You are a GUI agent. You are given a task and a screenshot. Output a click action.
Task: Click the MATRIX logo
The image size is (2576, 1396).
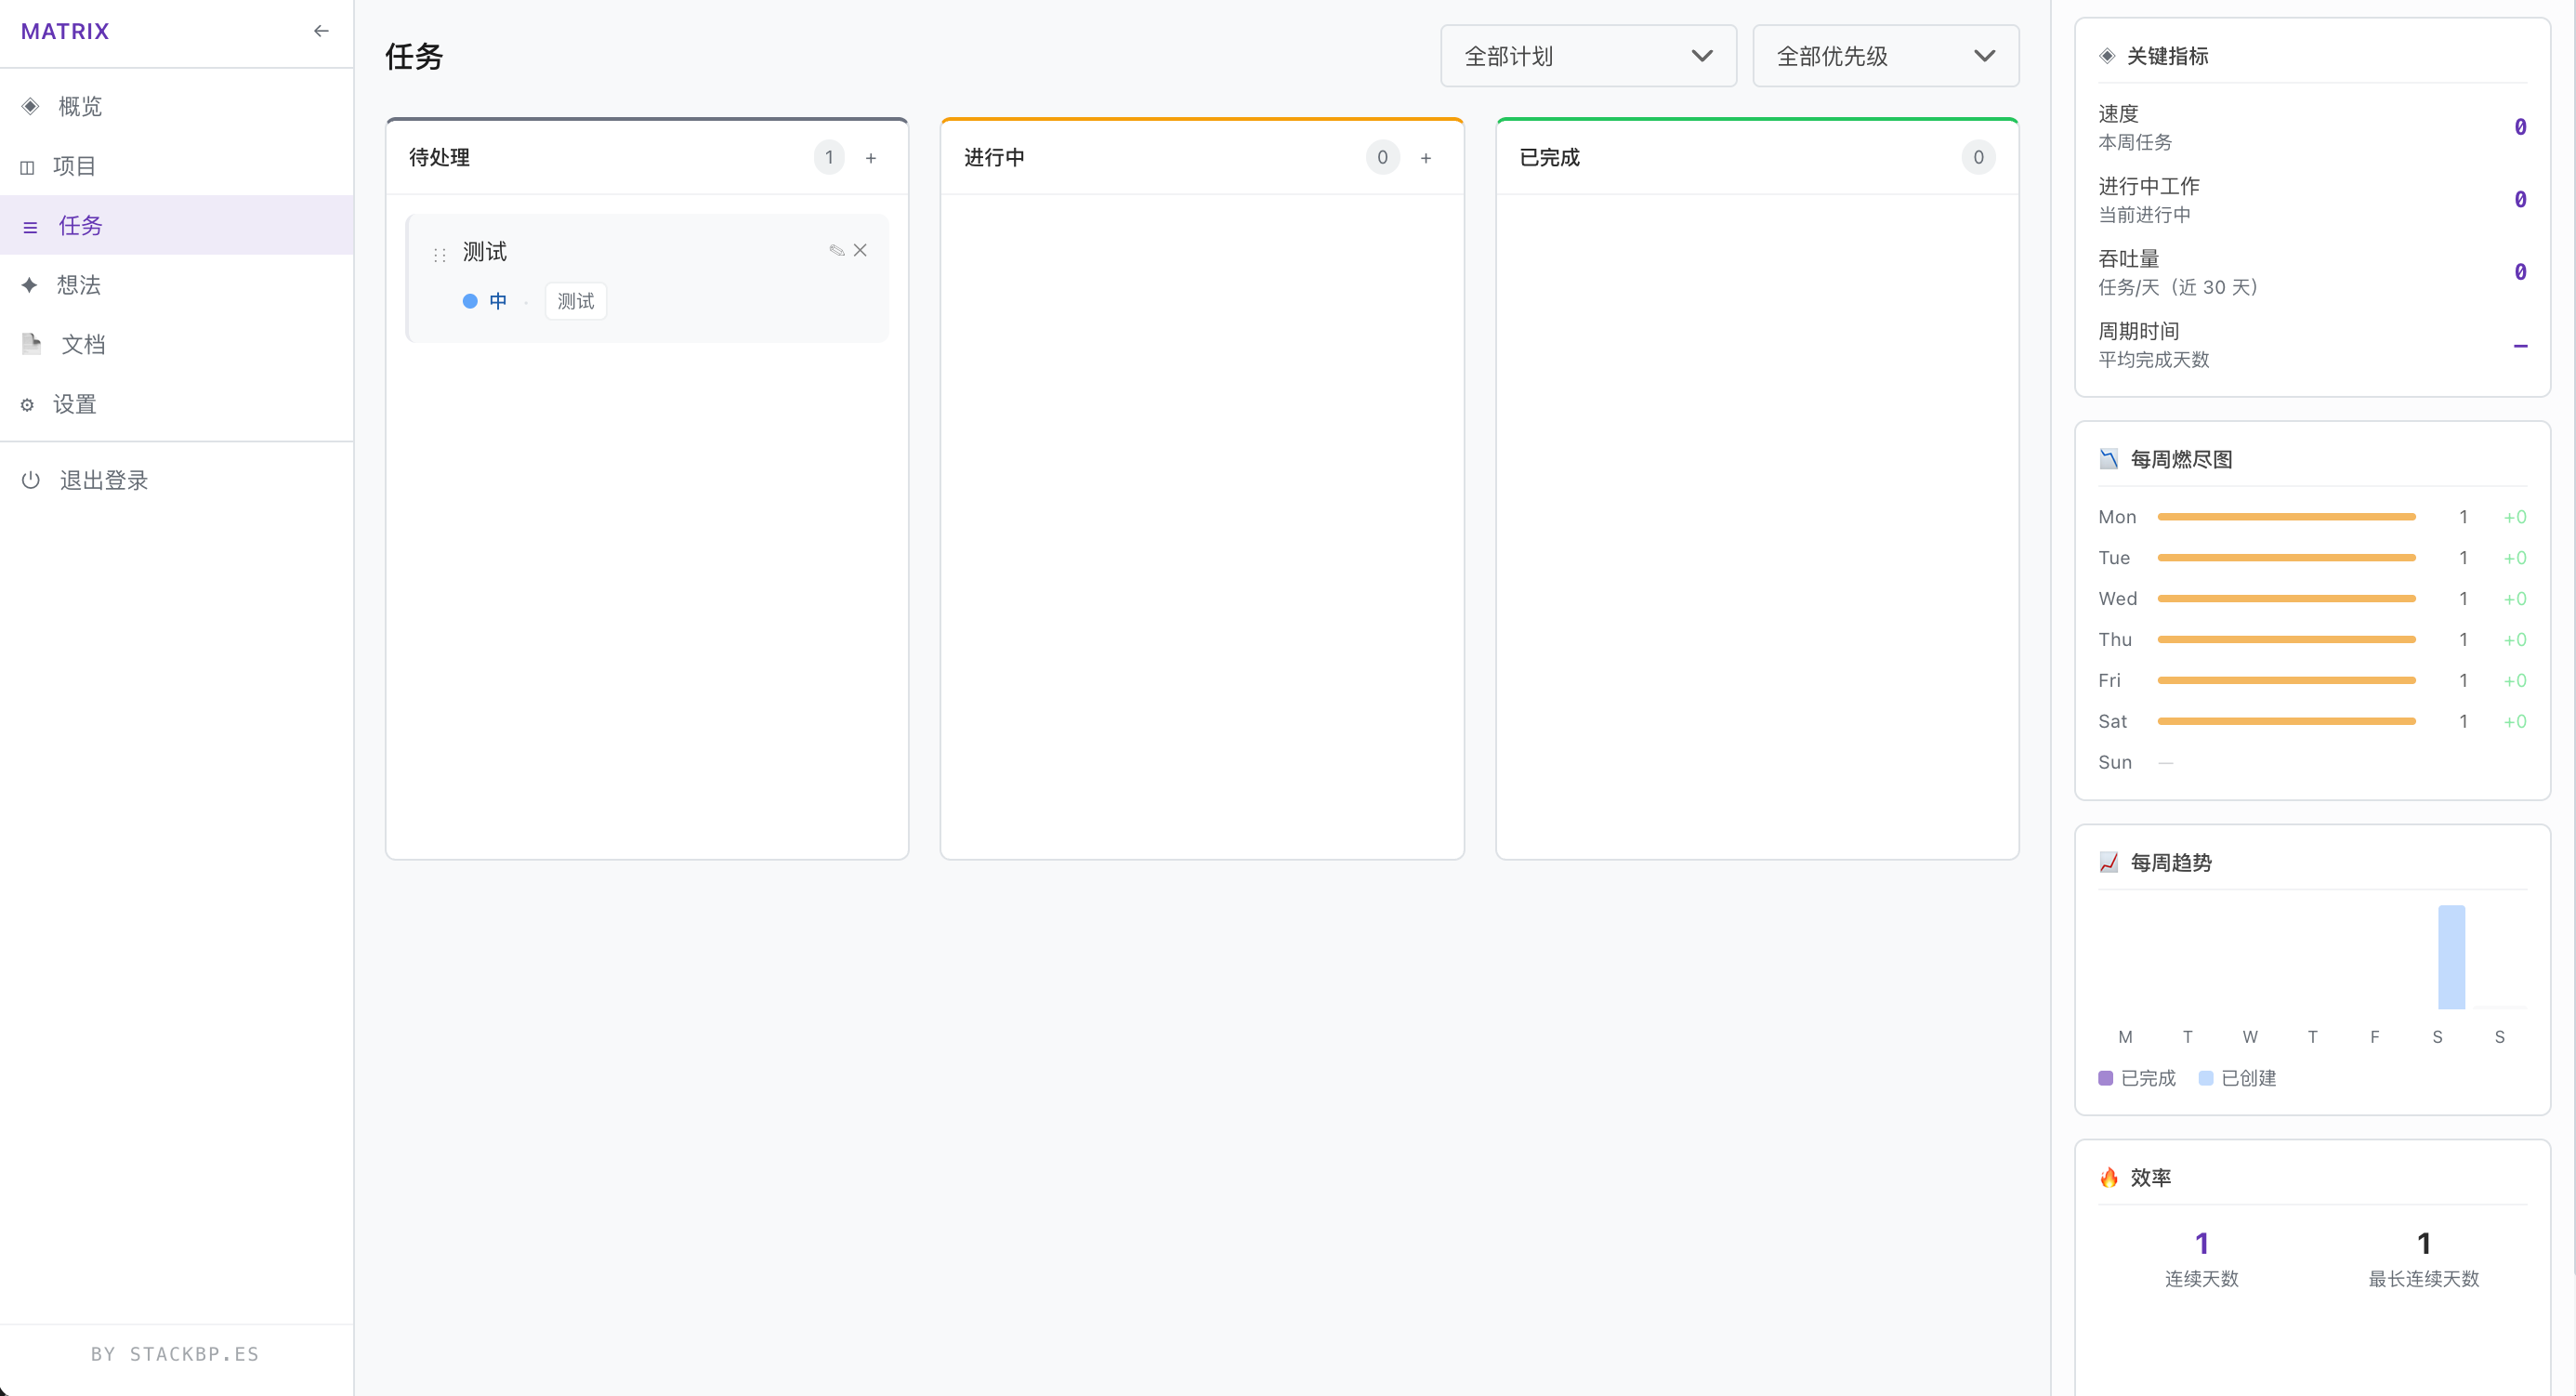(65, 31)
